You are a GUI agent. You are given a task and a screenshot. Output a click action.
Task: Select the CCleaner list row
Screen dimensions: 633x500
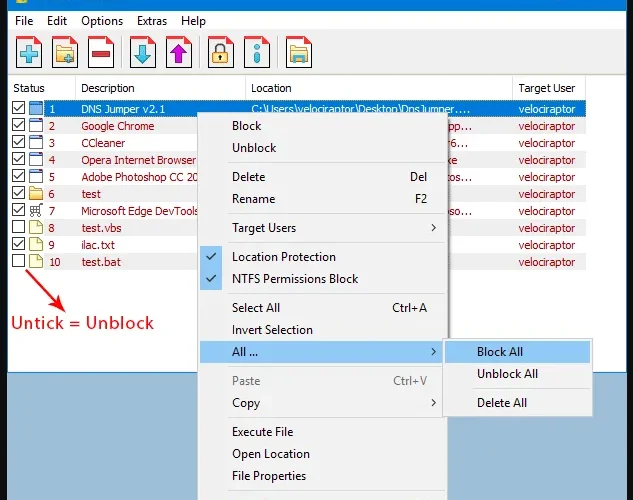click(104, 143)
